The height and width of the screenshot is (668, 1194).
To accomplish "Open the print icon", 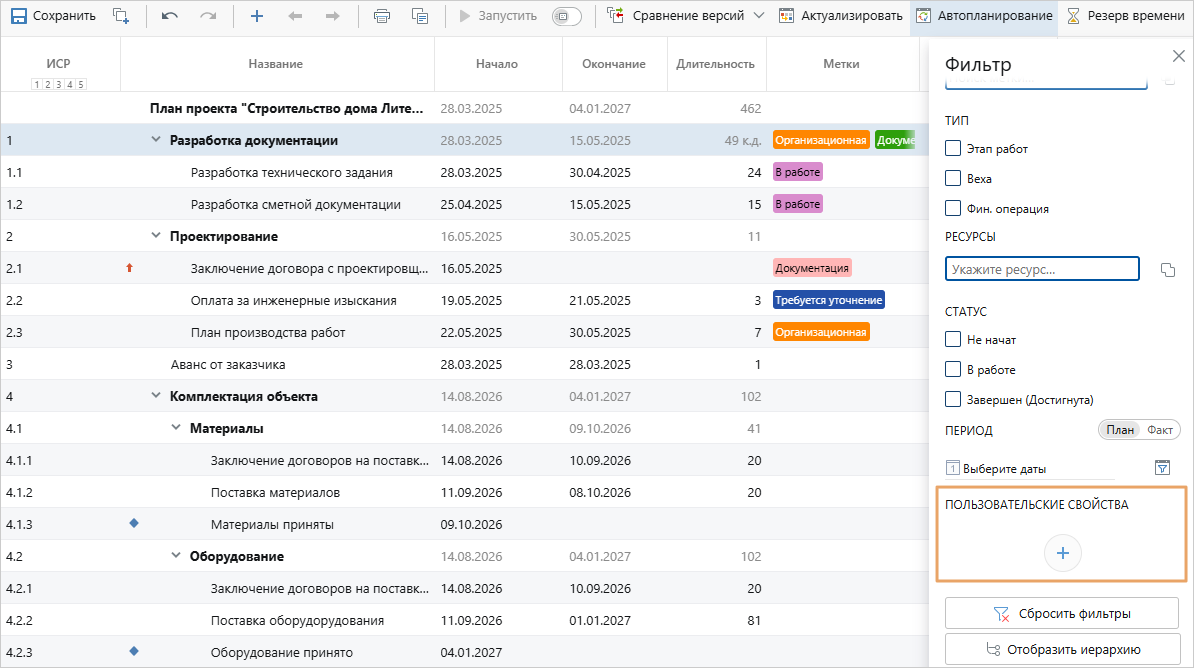I will click(382, 16).
